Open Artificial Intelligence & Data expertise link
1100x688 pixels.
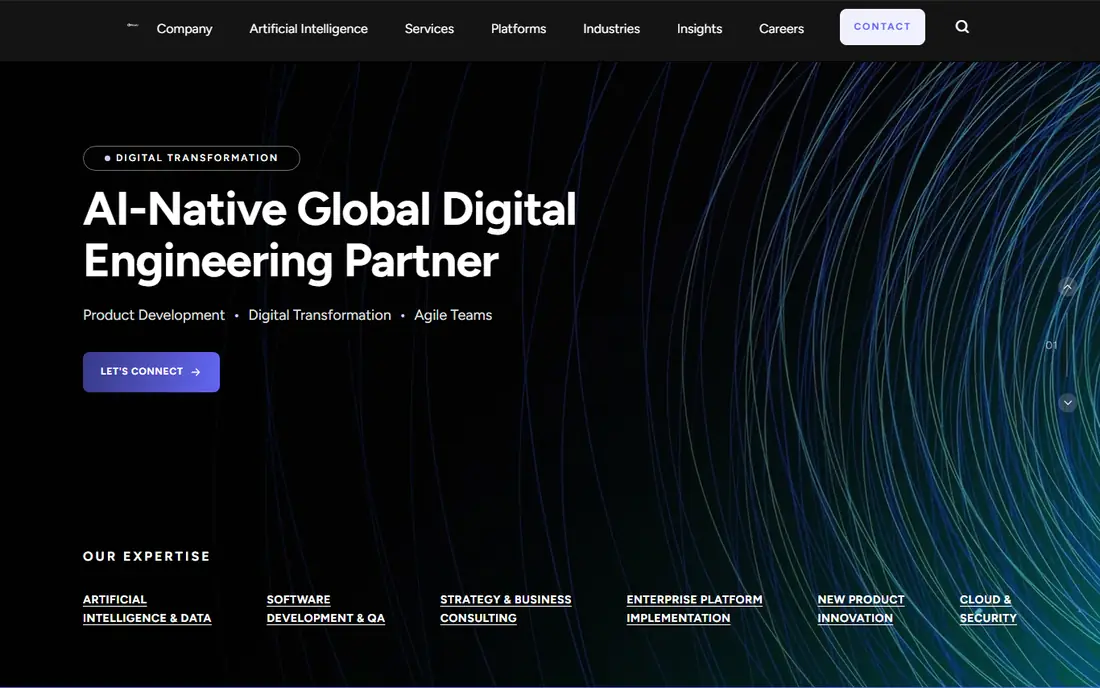[147, 609]
